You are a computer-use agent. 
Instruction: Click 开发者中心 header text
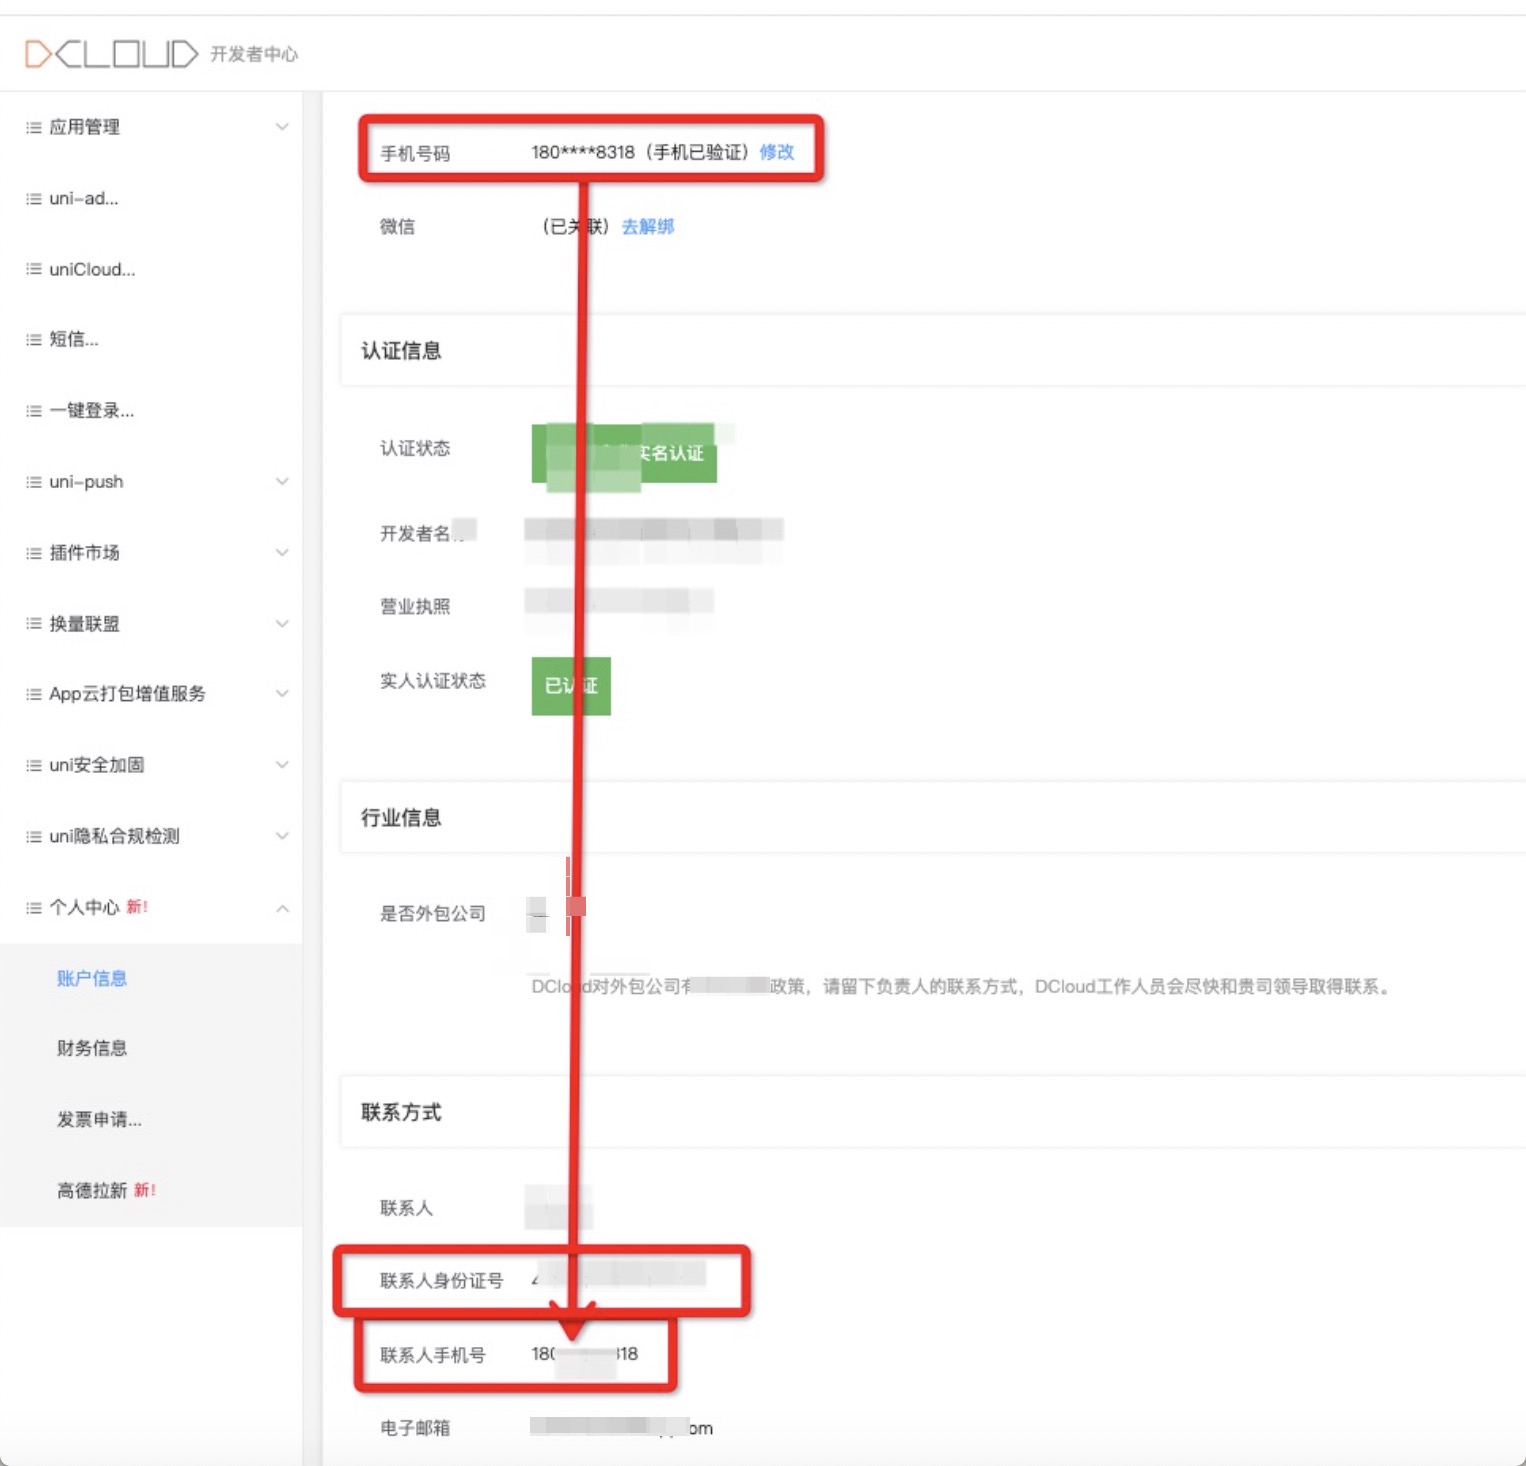(254, 54)
